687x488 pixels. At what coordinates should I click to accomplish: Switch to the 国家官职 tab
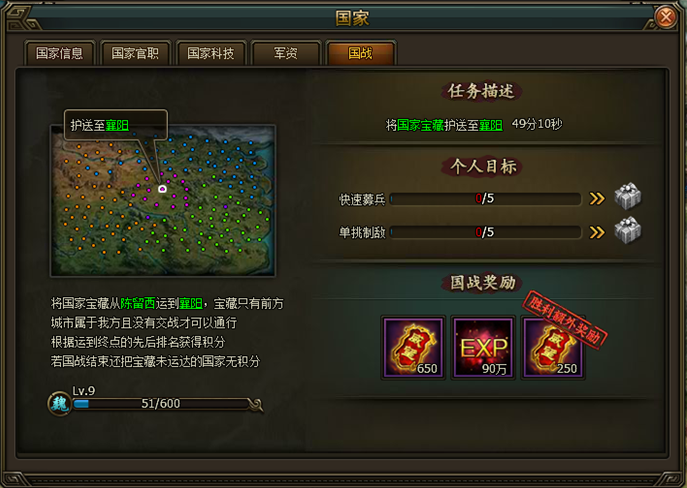pyautogui.click(x=135, y=53)
